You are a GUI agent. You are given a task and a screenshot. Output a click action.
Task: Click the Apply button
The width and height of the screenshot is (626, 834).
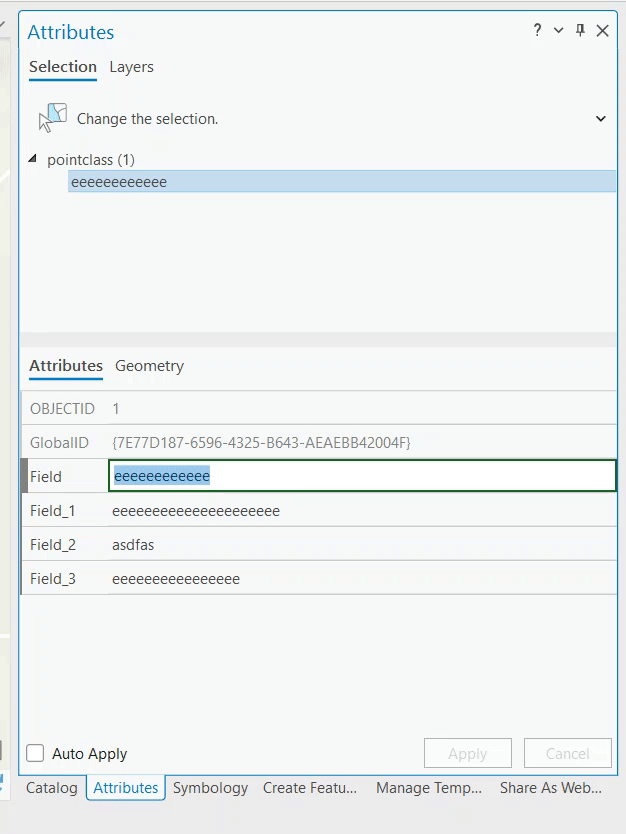[x=467, y=754]
